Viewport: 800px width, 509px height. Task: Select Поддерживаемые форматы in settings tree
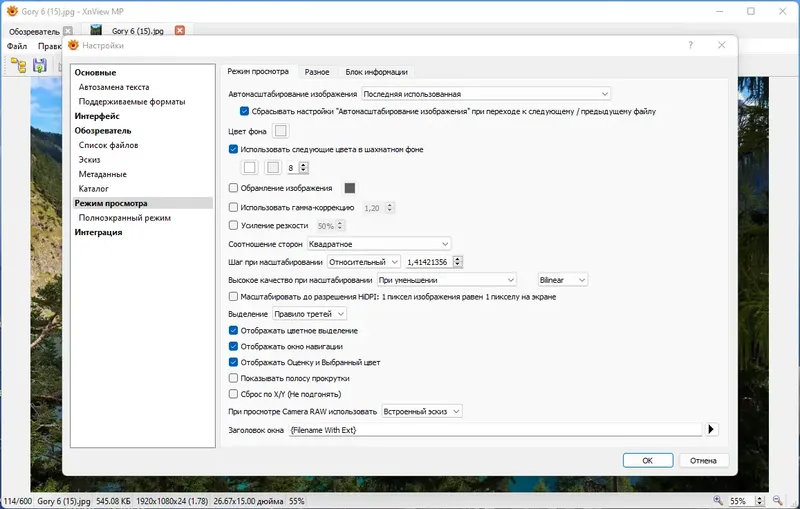pos(132,101)
